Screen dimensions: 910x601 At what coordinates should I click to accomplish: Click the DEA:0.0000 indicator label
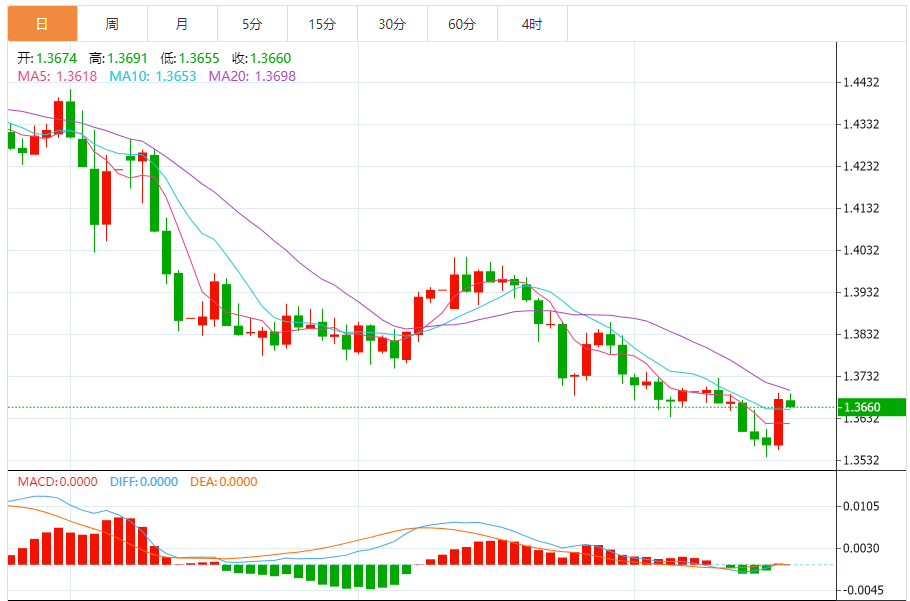(223, 482)
